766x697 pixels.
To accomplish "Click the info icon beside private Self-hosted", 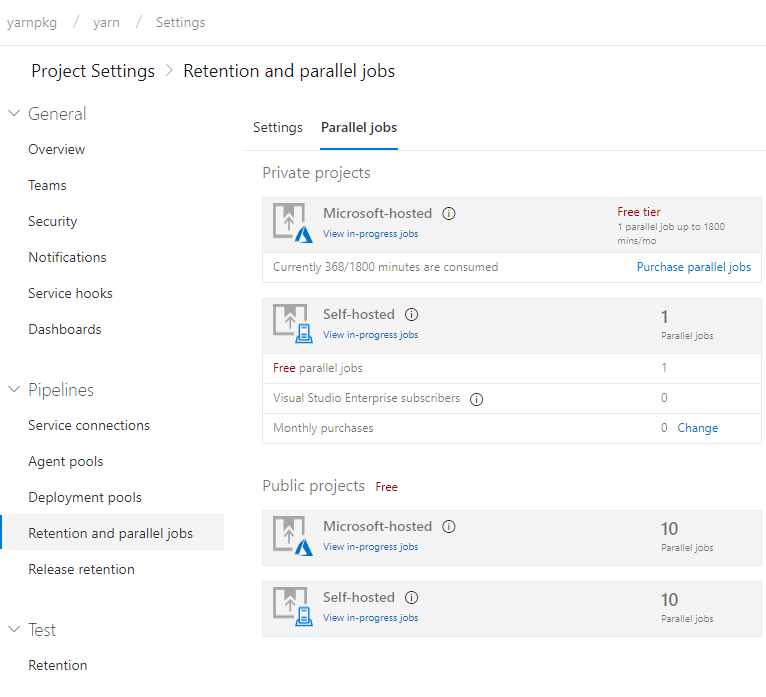I will pos(411,315).
